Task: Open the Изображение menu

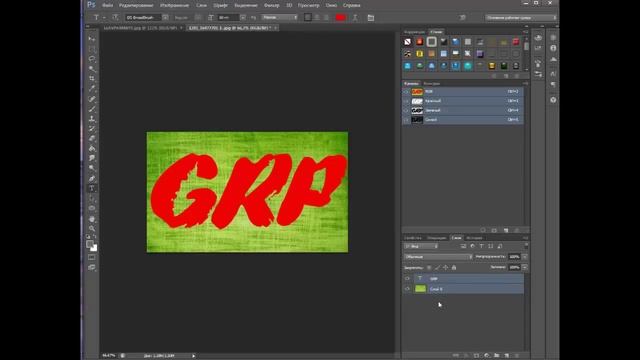Action: [x=174, y=5]
